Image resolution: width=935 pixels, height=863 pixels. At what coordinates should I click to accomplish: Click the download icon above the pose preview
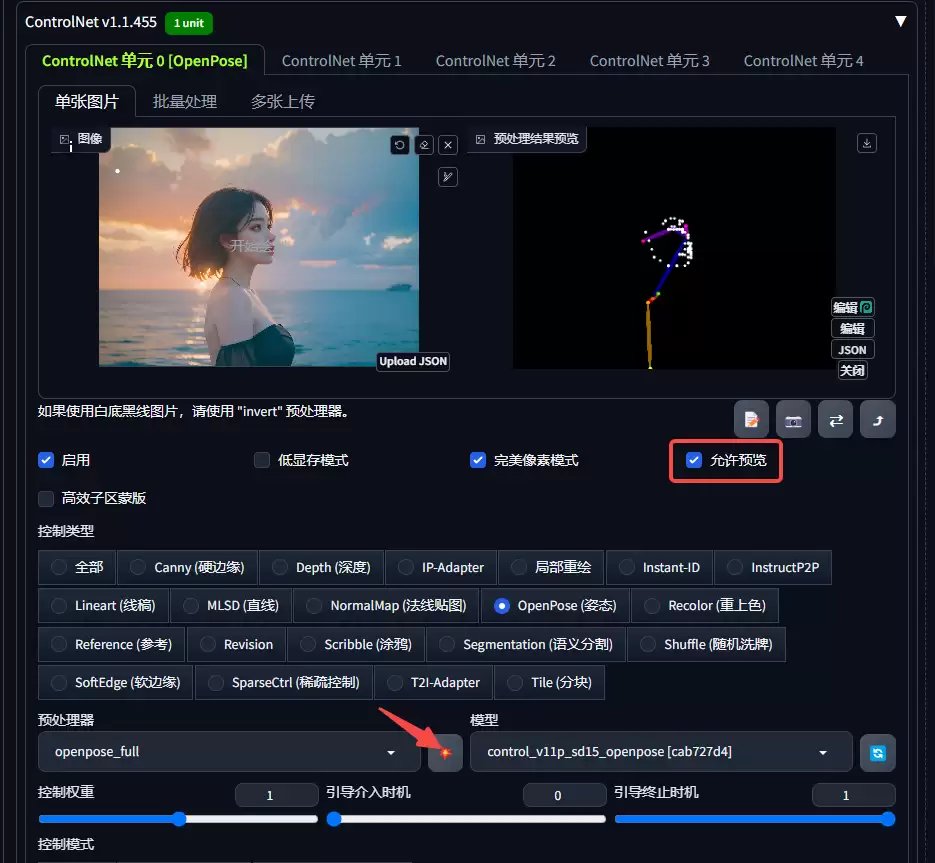pos(866,143)
